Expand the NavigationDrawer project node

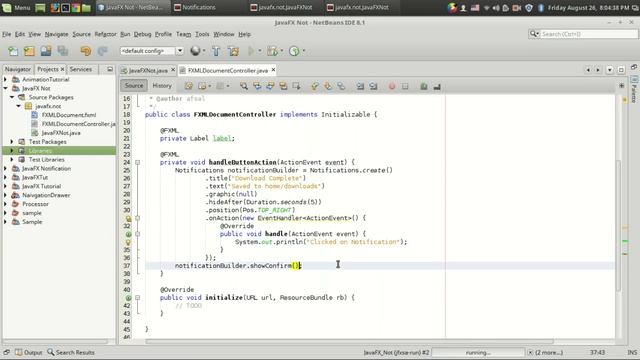coord(5,195)
